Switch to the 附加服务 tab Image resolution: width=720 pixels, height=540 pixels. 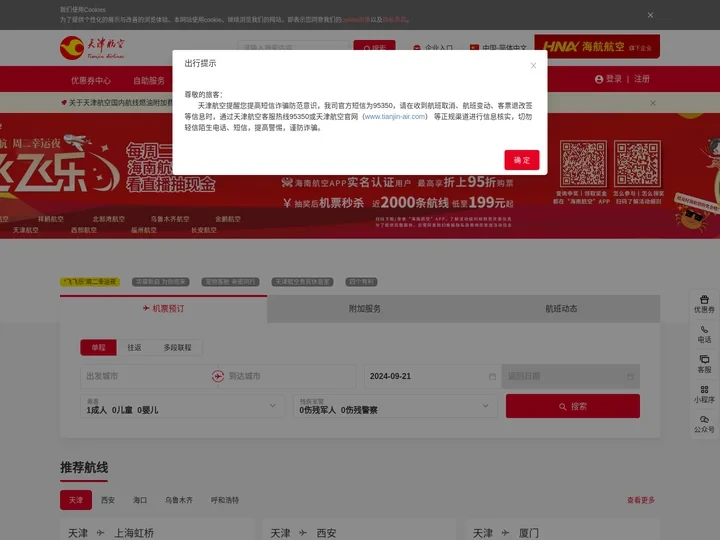(x=365, y=309)
